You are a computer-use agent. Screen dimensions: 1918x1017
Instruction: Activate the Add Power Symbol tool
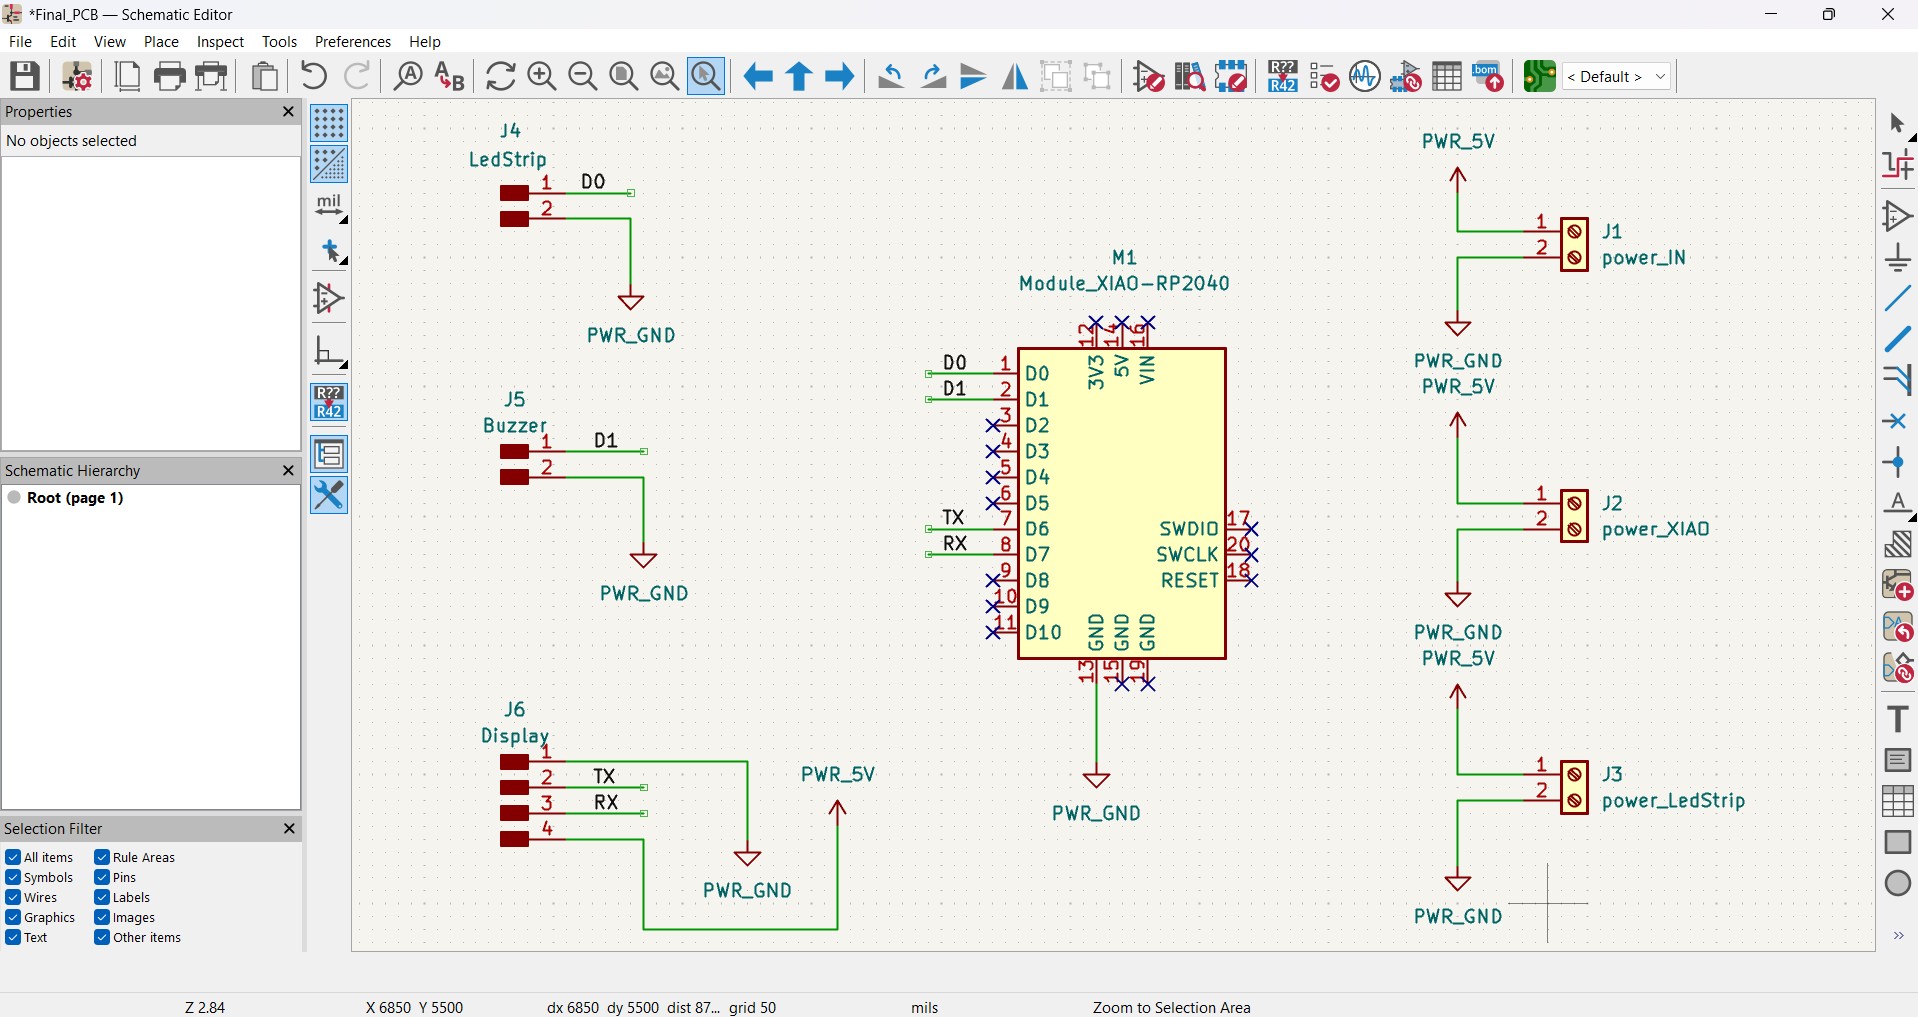[x=1898, y=257]
